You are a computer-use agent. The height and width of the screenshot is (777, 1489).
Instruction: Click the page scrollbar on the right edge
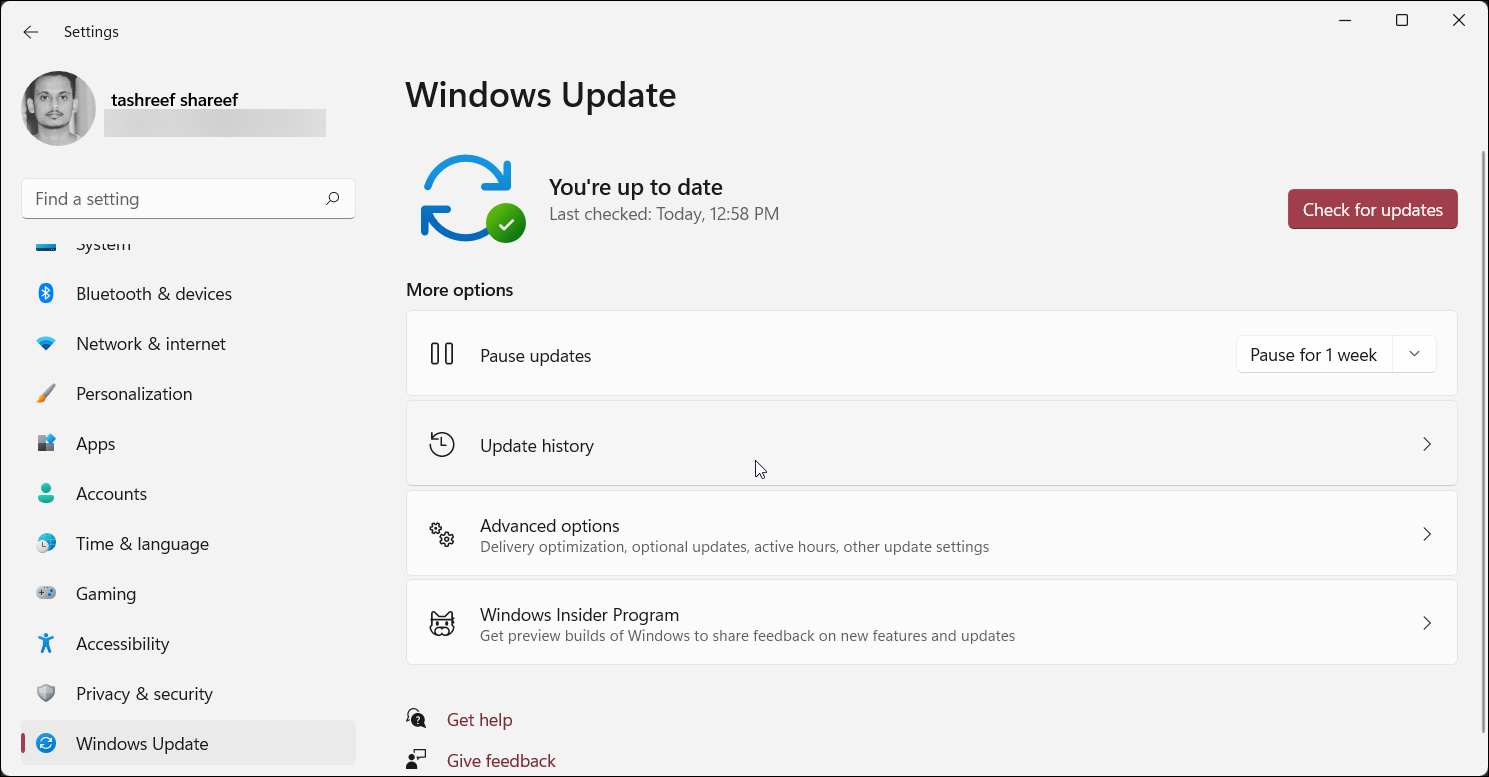point(1483,440)
